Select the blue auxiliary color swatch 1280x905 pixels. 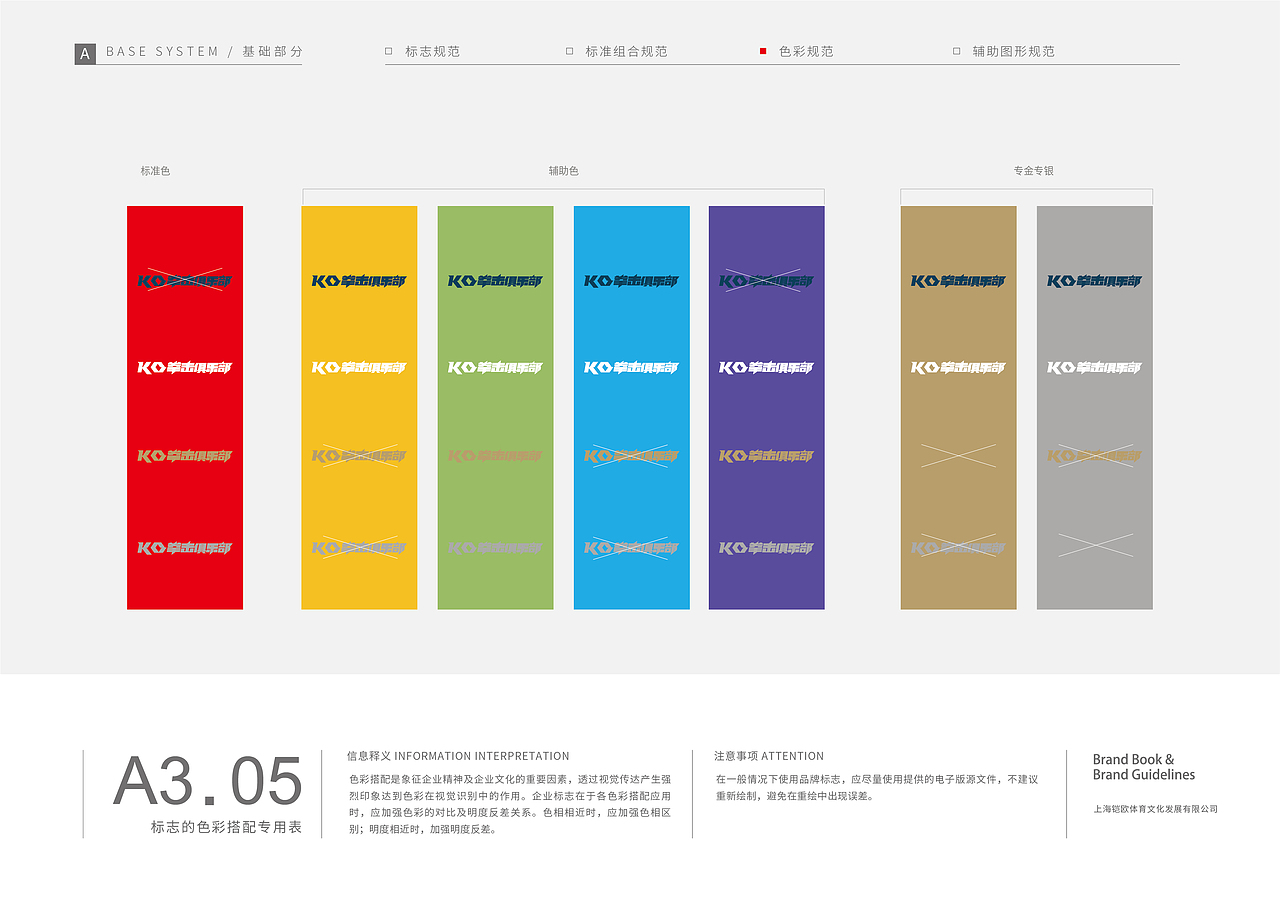click(x=631, y=407)
